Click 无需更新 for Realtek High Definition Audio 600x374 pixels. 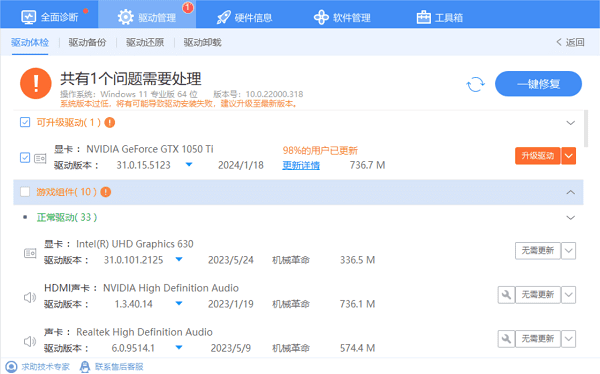(538, 339)
